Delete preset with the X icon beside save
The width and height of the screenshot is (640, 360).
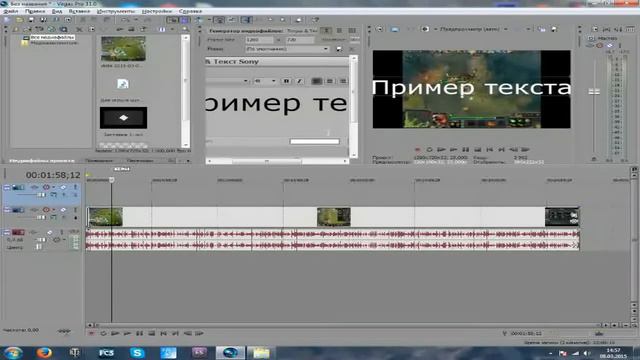point(351,49)
